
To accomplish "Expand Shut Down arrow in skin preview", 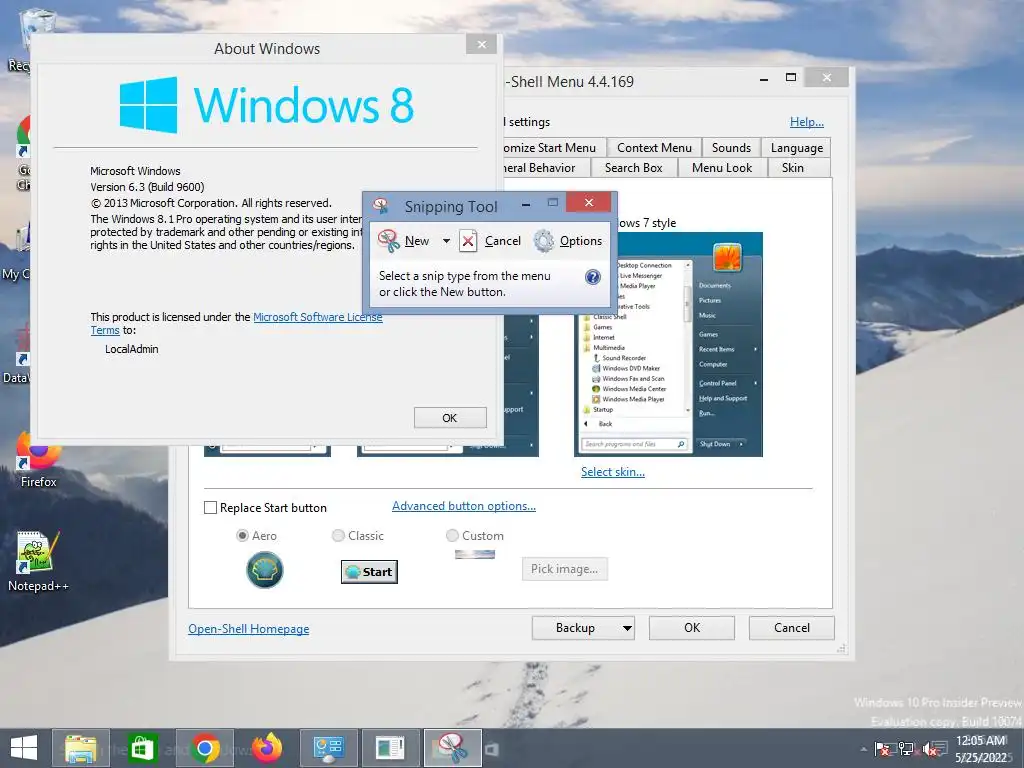I will [x=741, y=444].
